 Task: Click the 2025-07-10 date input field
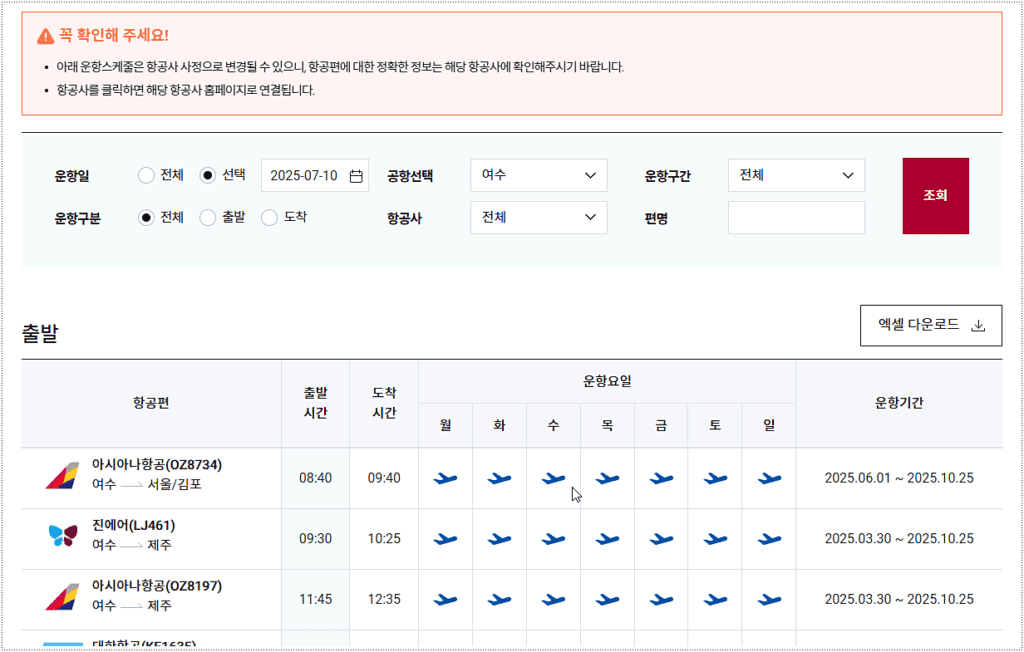click(x=315, y=175)
